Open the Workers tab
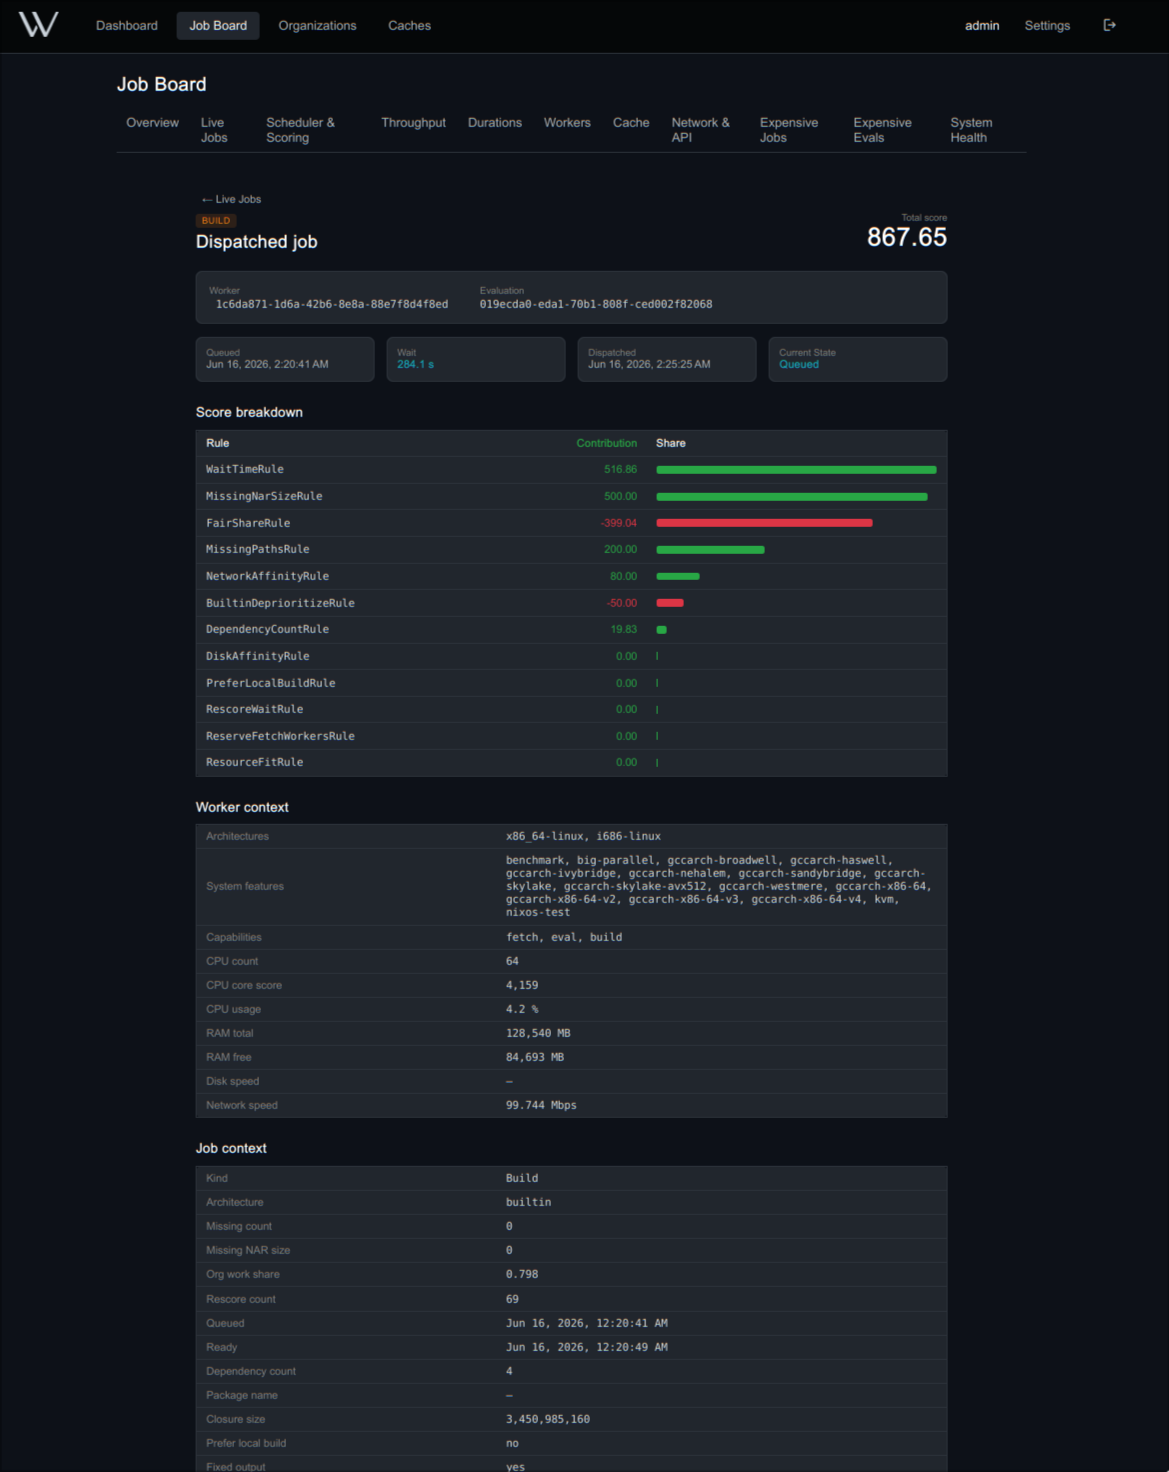This screenshot has height=1472, width=1169. pos(567,123)
